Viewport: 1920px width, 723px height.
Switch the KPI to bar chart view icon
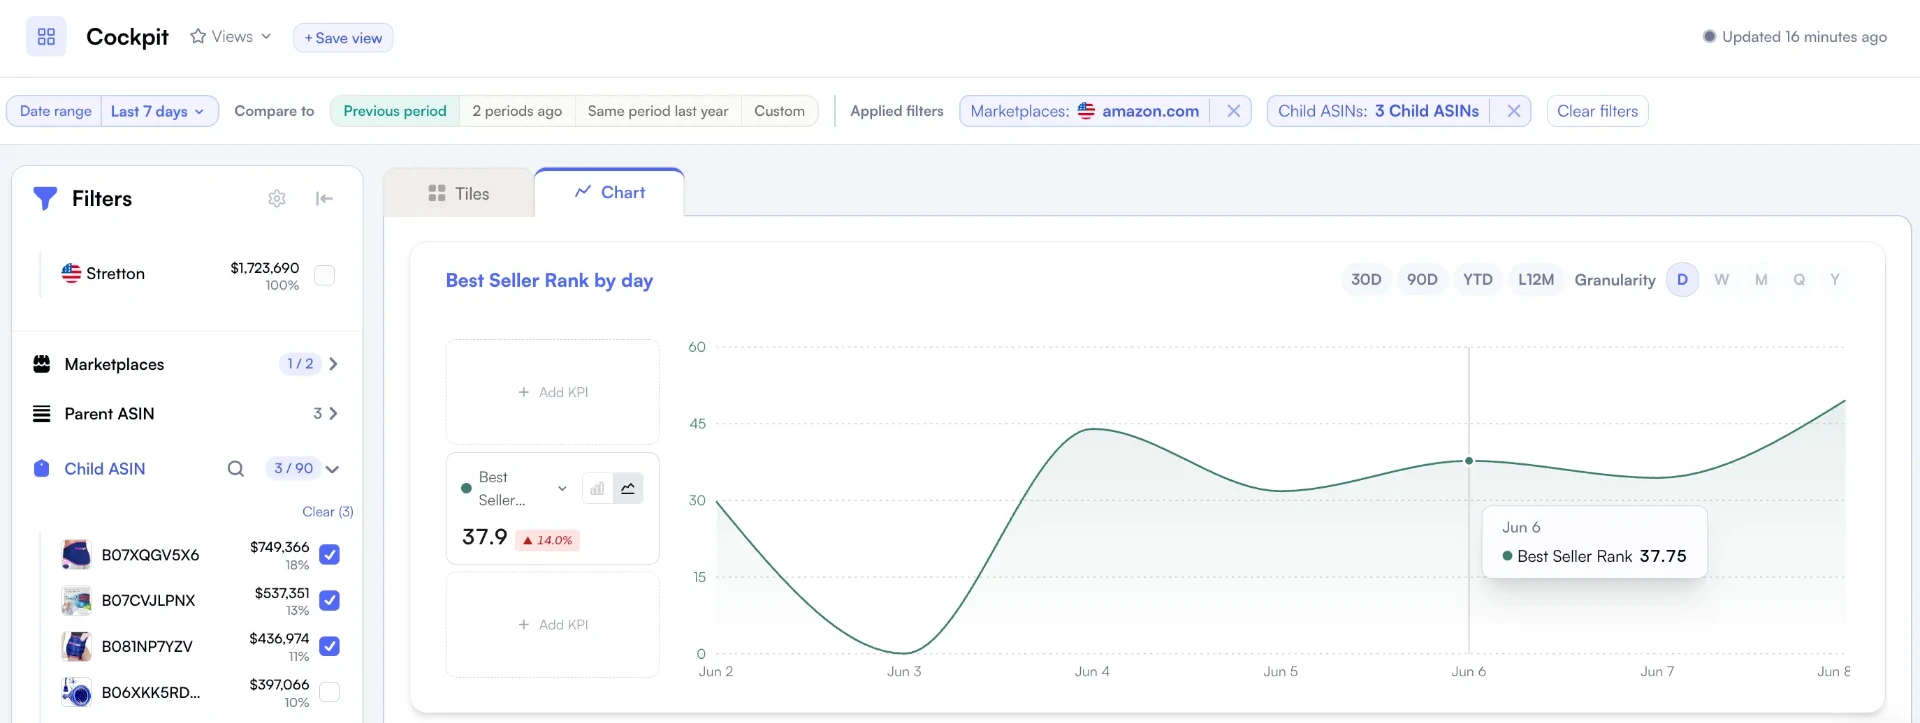[x=597, y=488]
